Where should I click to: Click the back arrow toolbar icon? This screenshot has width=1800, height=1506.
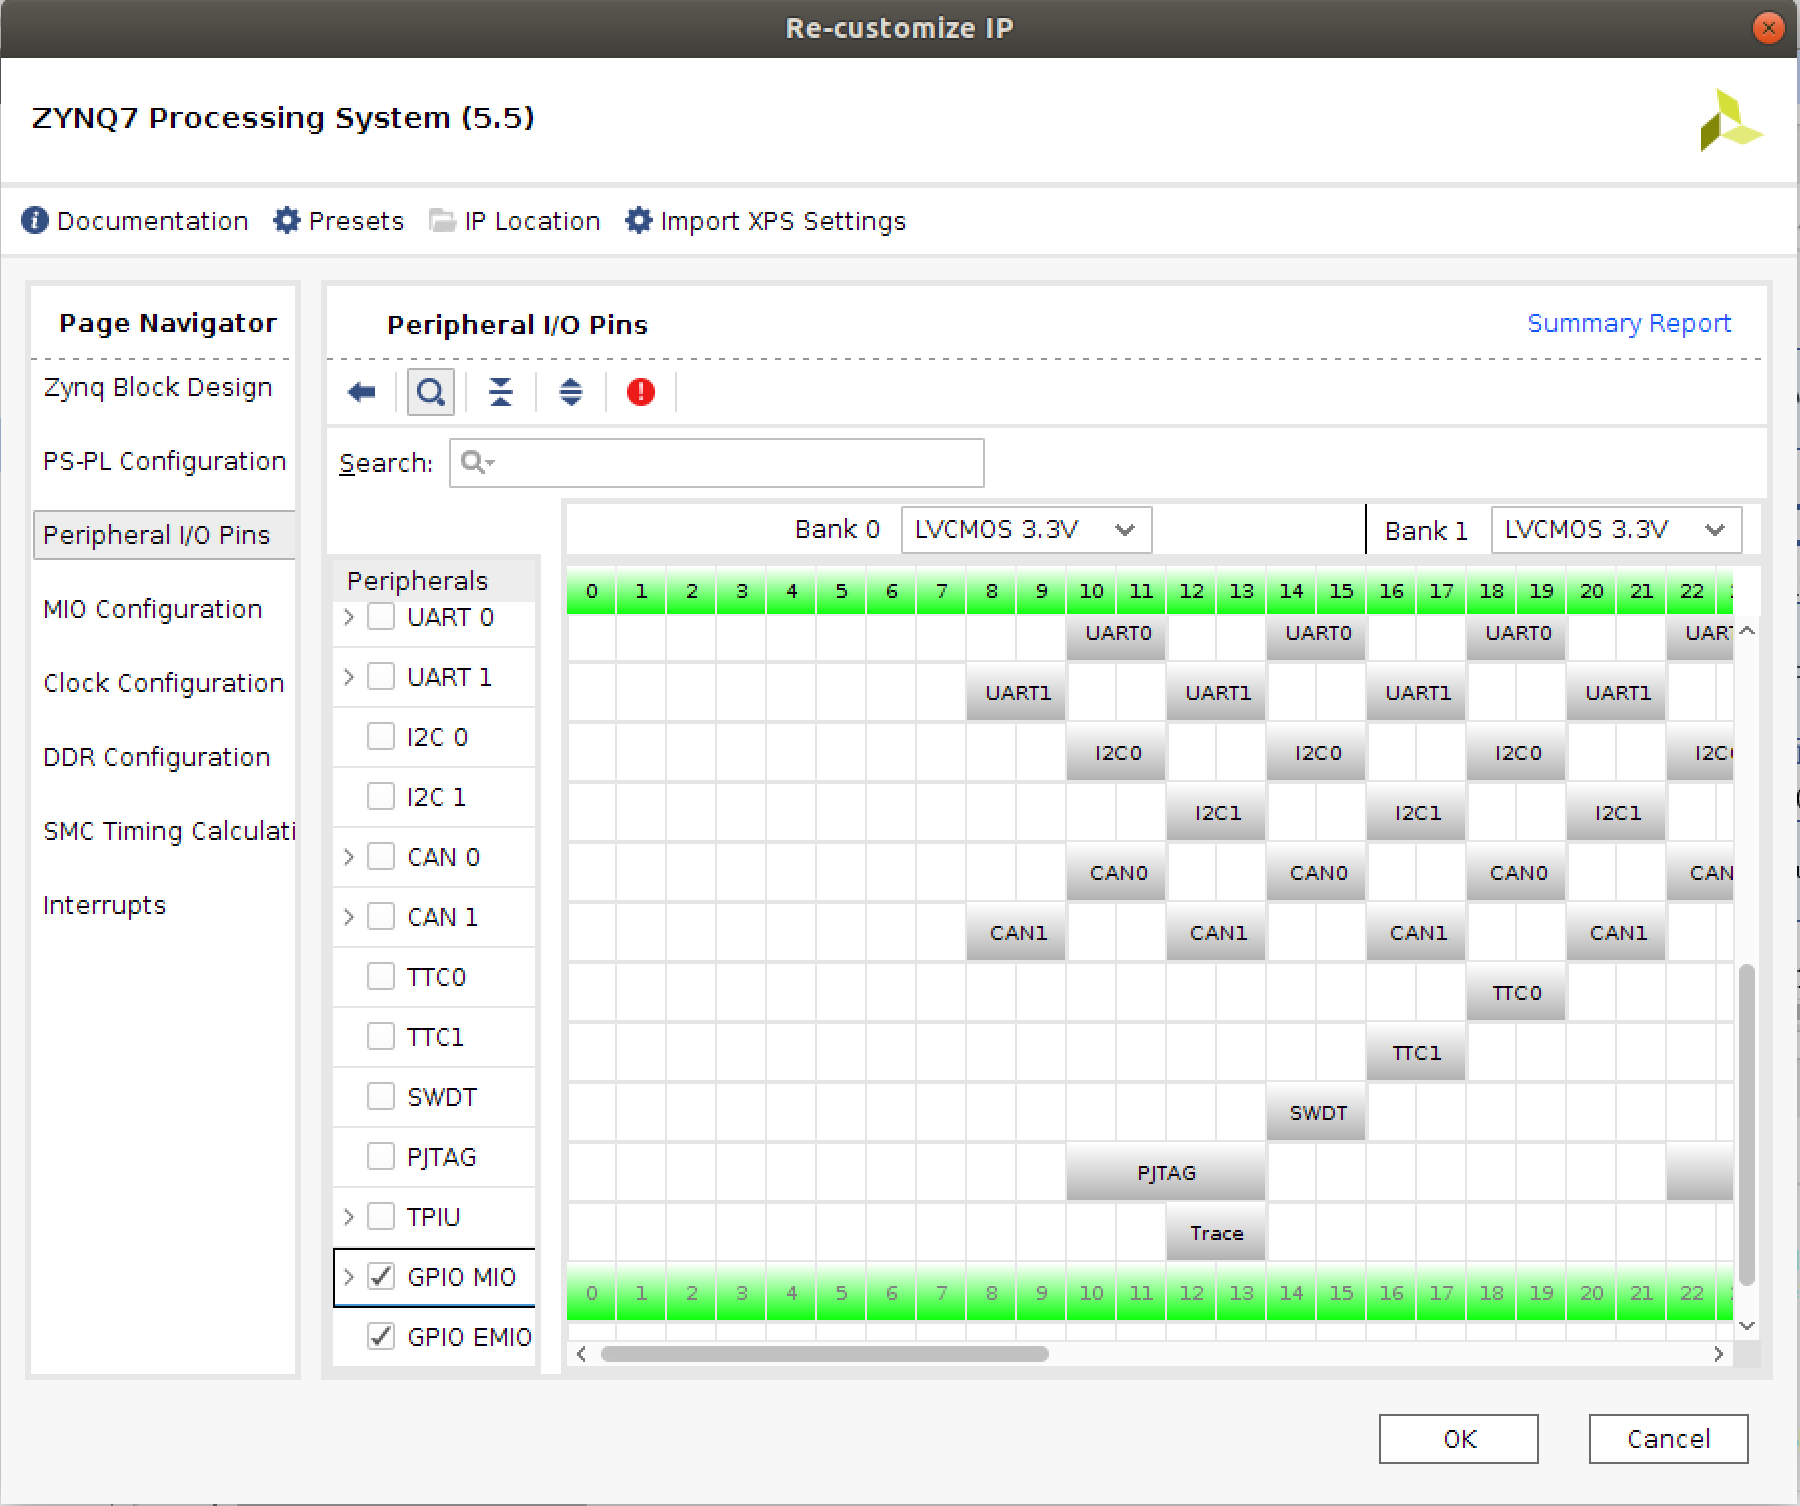361,392
